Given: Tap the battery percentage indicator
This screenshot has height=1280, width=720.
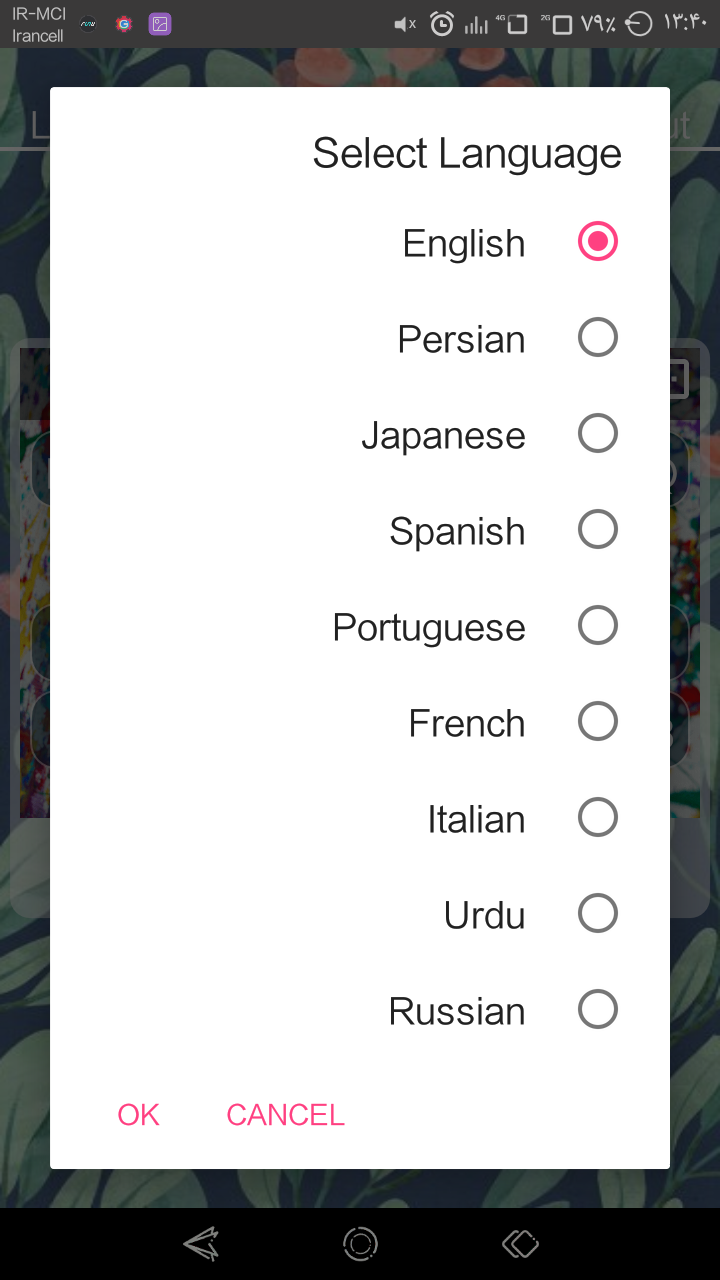Looking at the screenshot, I should pyautogui.click(x=598, y=24).
